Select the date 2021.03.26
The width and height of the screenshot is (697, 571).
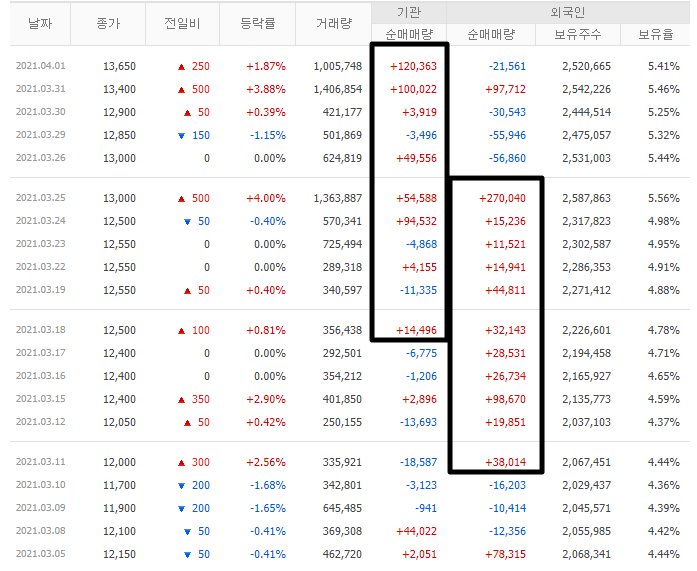pos(40,158)
